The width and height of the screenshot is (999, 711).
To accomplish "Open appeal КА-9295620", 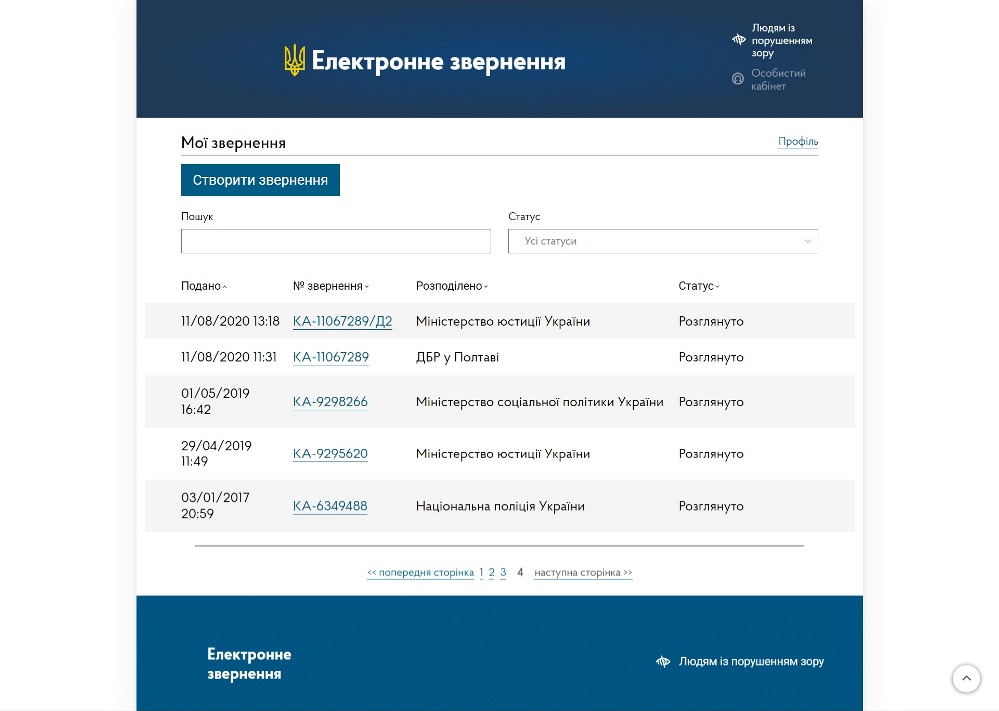I will coord(330,454).
